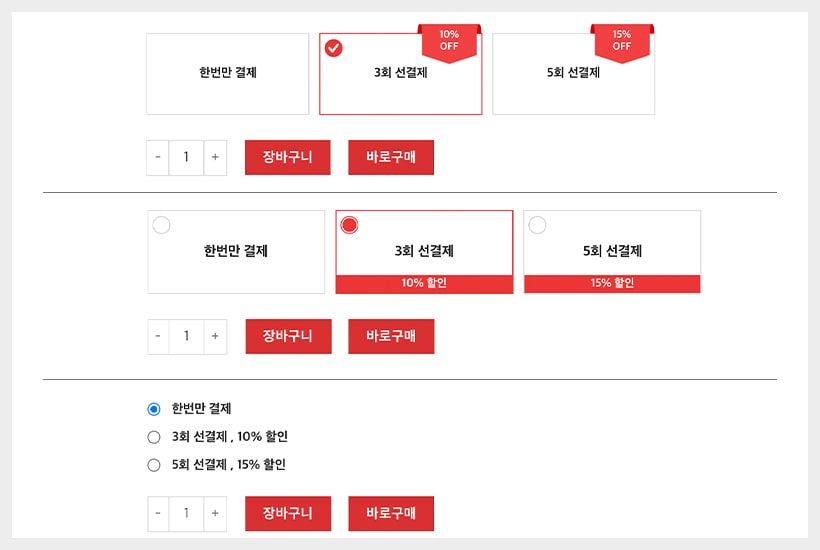Select the top 한번만 결제 card
820x550 pixels.
pyautogui.click(x=227, y=73)
